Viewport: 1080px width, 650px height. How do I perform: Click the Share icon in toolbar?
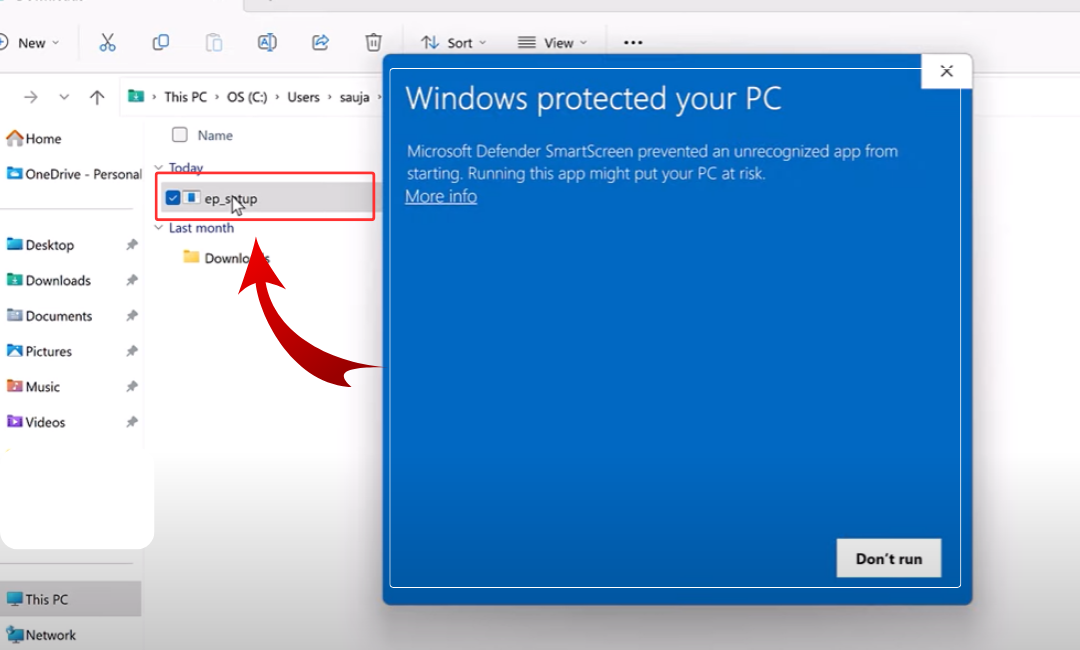[320, 42]
